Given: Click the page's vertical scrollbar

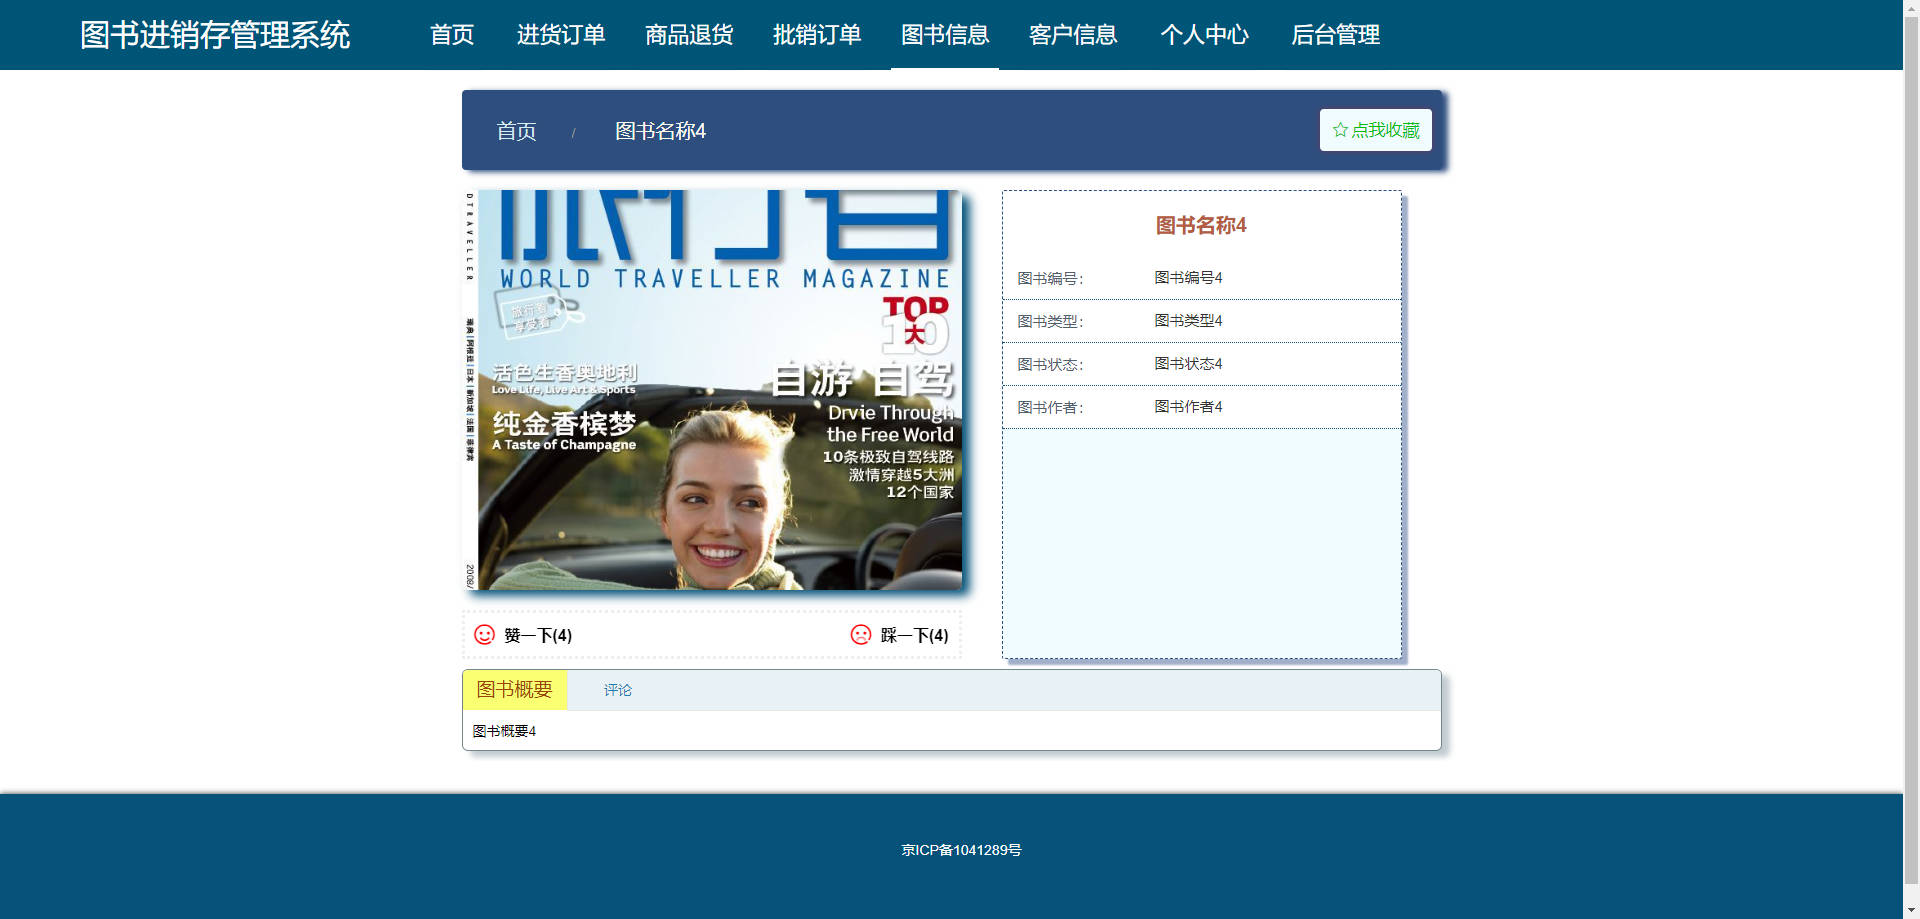Looking at the screenshot, I should click(x=1911, y=459).
